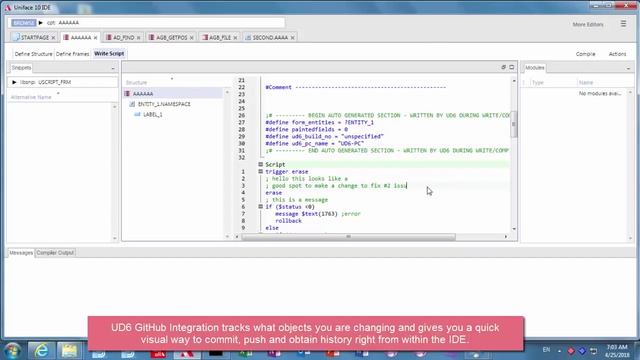Click the editor scroll-up arrow
This screenshot has height=360, width=640.
click(514, 81)
